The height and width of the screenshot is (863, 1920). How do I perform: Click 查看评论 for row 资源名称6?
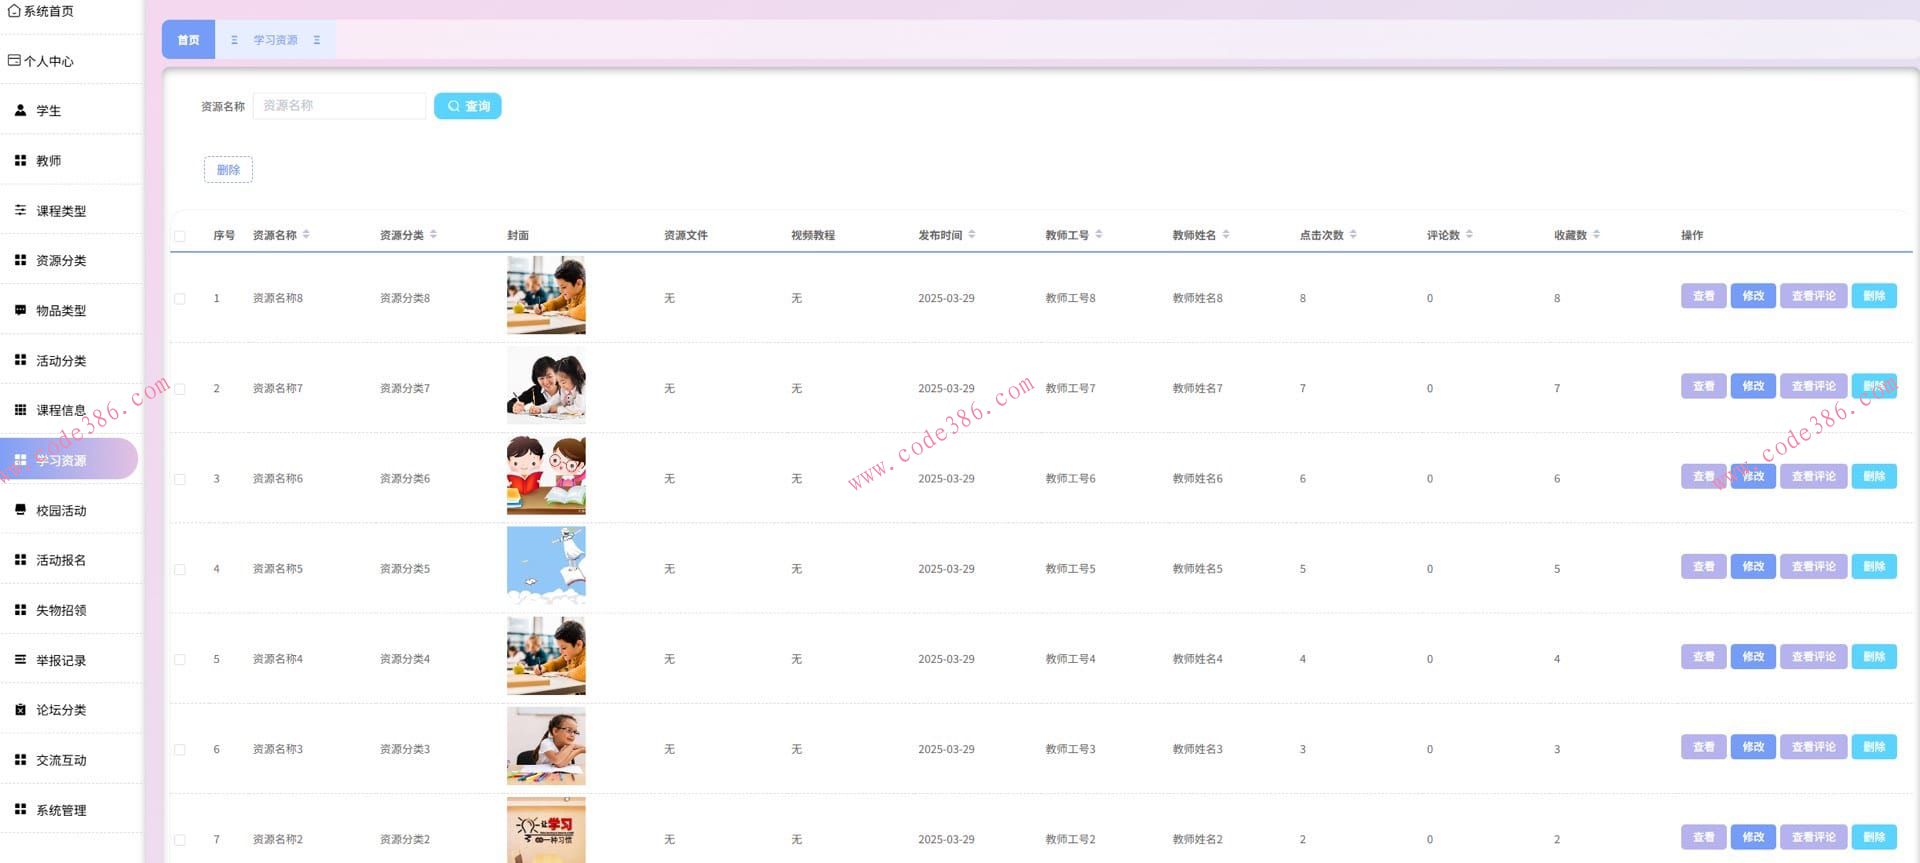[1814, 476]
